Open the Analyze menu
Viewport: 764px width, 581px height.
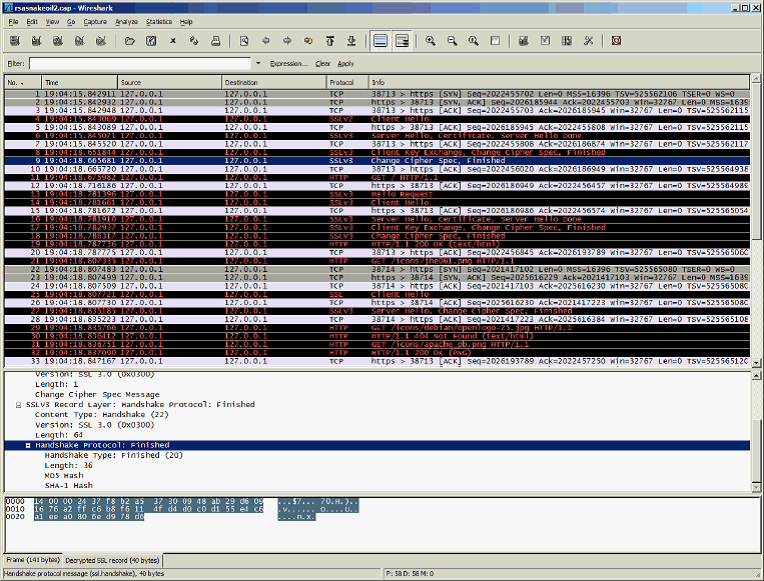pos(126,21)
